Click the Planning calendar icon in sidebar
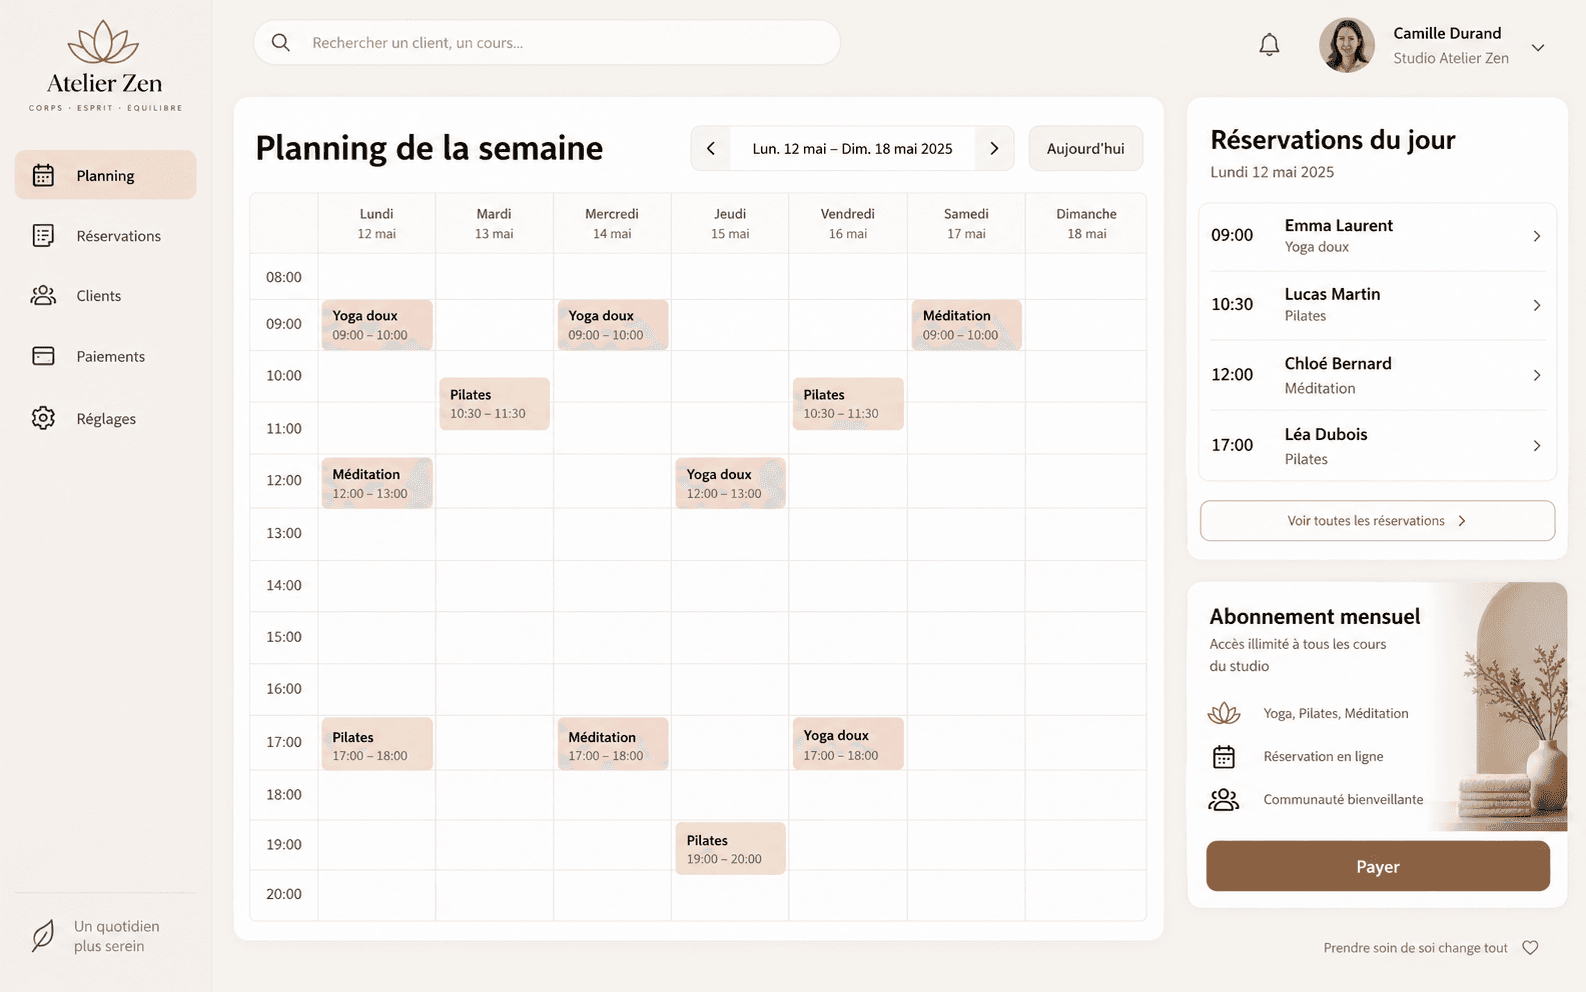 click(43, 175)
